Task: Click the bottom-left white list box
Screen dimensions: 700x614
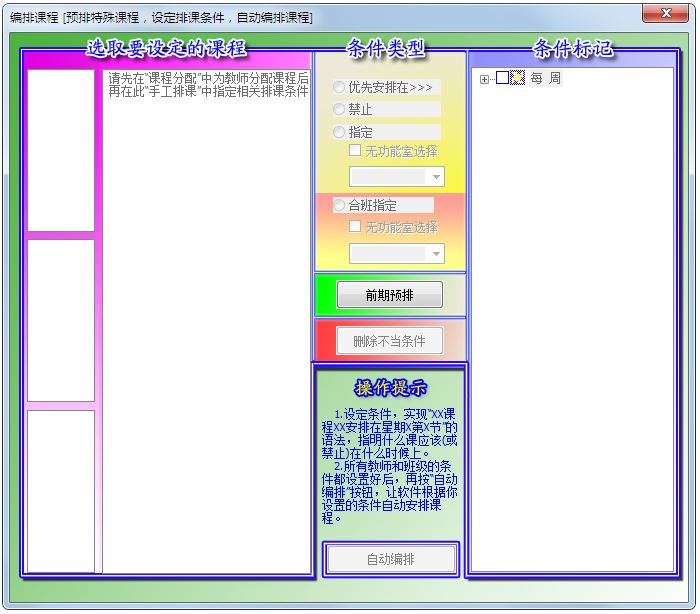Action: 61,490
